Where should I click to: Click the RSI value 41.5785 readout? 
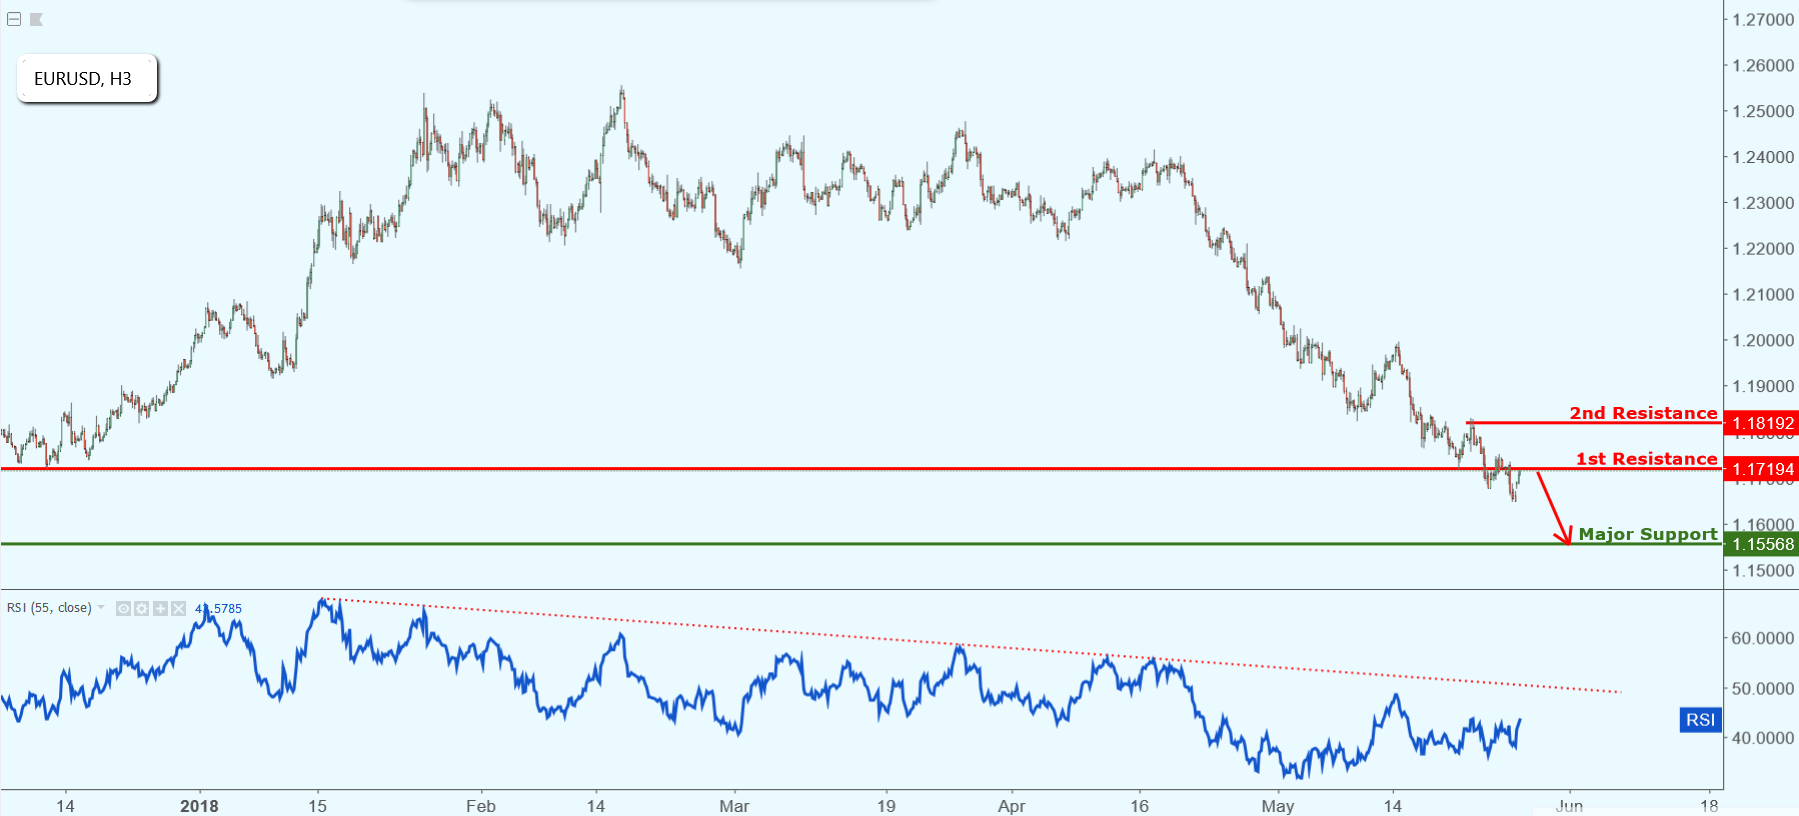point(218,608)
